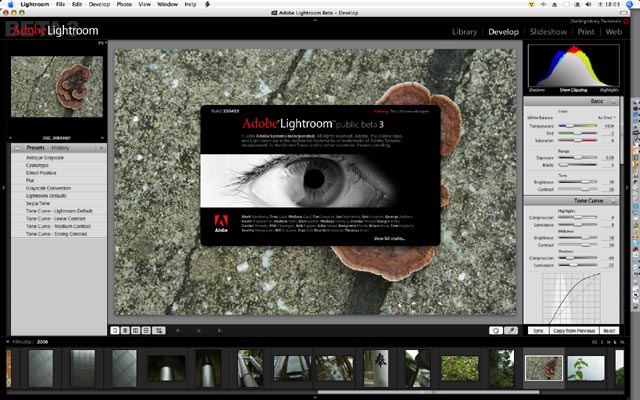Viewport: 640px width, 400px height.
Task: Adjust the Saturation slider
Action: (578, 140)
